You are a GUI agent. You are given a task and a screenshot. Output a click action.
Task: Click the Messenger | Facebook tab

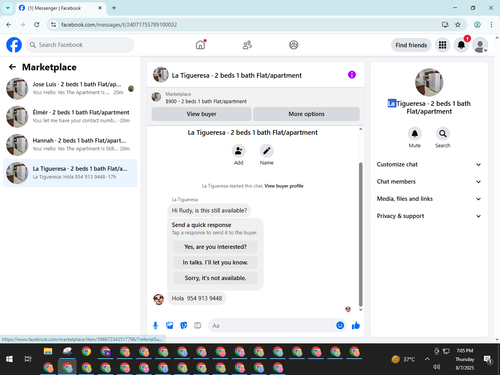(x=60, y=8)
